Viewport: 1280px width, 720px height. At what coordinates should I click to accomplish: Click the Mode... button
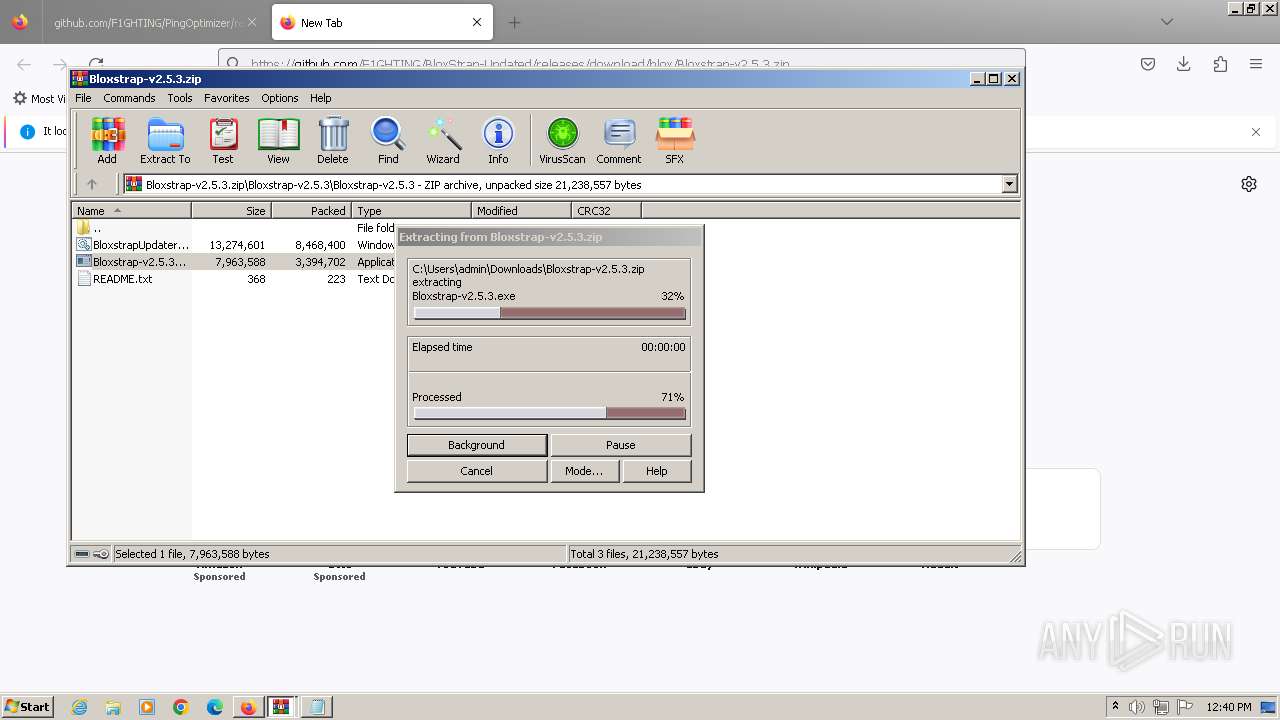point(584,471)
